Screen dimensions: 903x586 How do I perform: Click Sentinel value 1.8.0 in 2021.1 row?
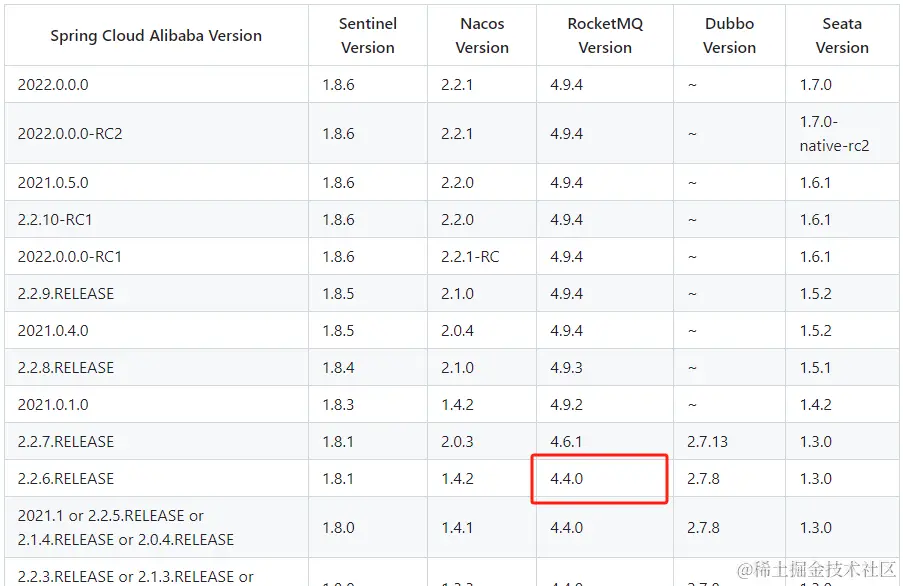click(x=338, y=527)
